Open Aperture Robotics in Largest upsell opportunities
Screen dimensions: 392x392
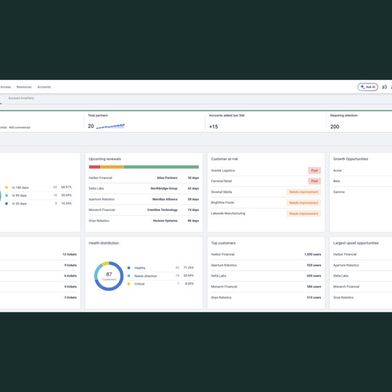[x=346, y=265]
